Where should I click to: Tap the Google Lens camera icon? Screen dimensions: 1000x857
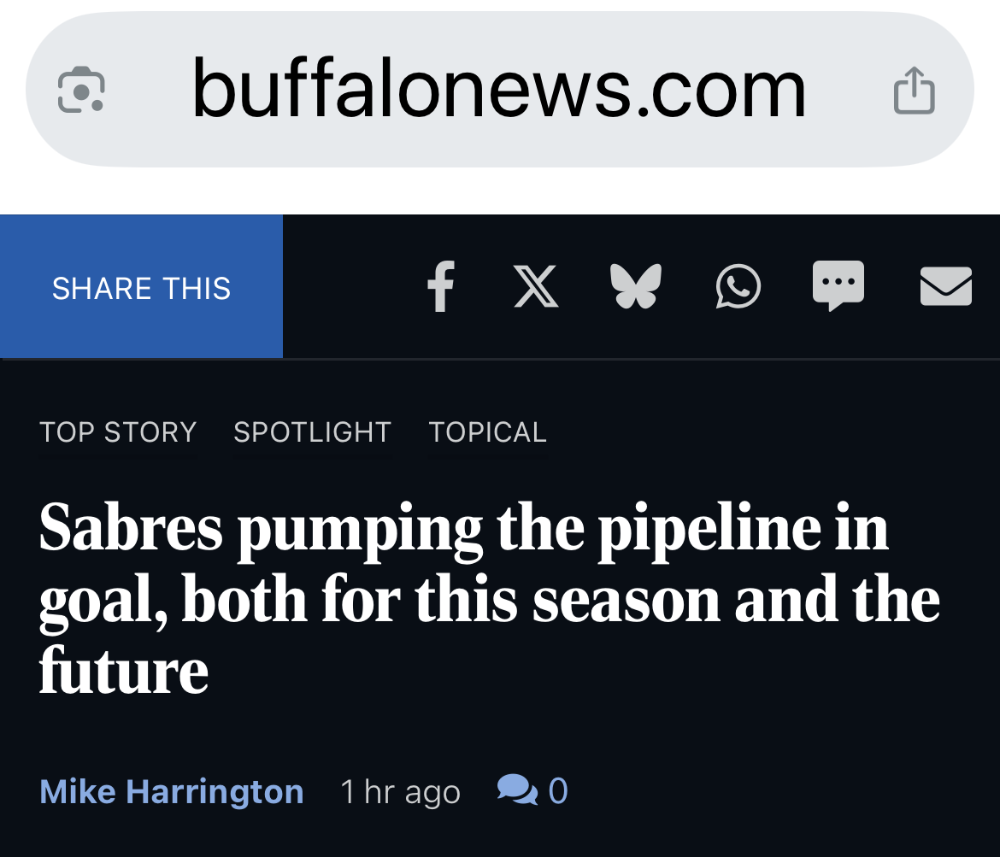pos(81,90)
